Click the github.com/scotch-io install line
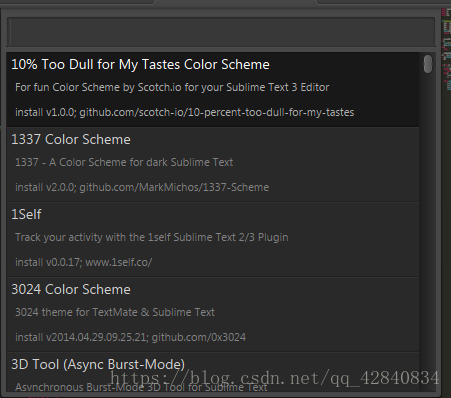The image size is (451, 398). click(x=184, y=112)
